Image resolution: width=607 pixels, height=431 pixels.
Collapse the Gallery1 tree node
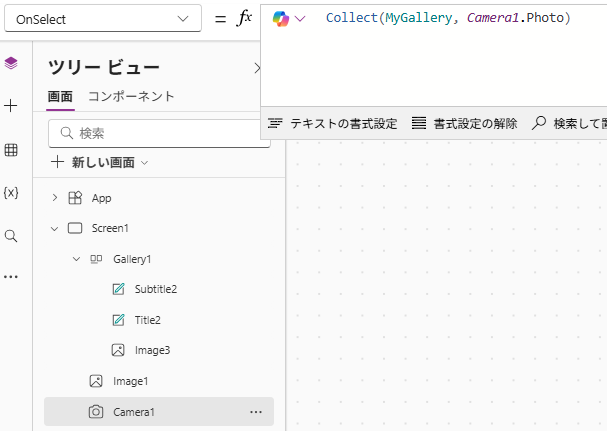tap(77, 259)
